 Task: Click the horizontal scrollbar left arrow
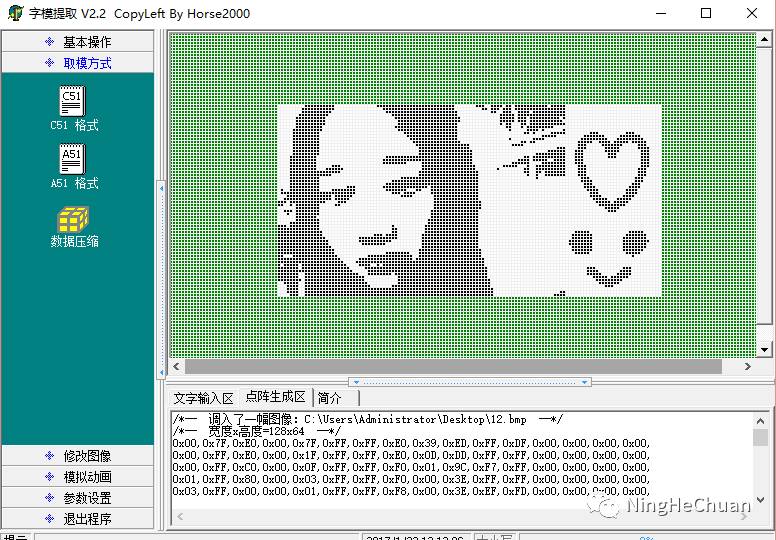click(x=178, y=367)
